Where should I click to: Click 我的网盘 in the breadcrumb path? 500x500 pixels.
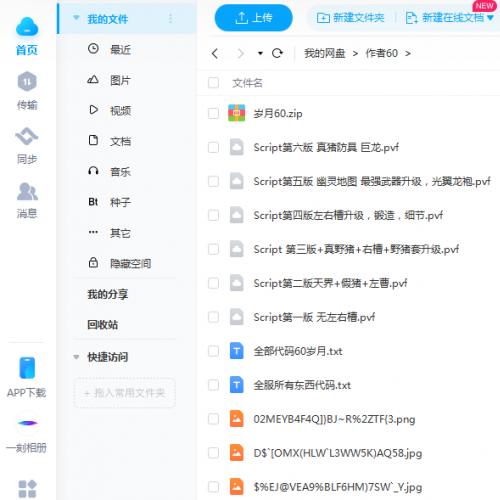click(x=324, y=53)
